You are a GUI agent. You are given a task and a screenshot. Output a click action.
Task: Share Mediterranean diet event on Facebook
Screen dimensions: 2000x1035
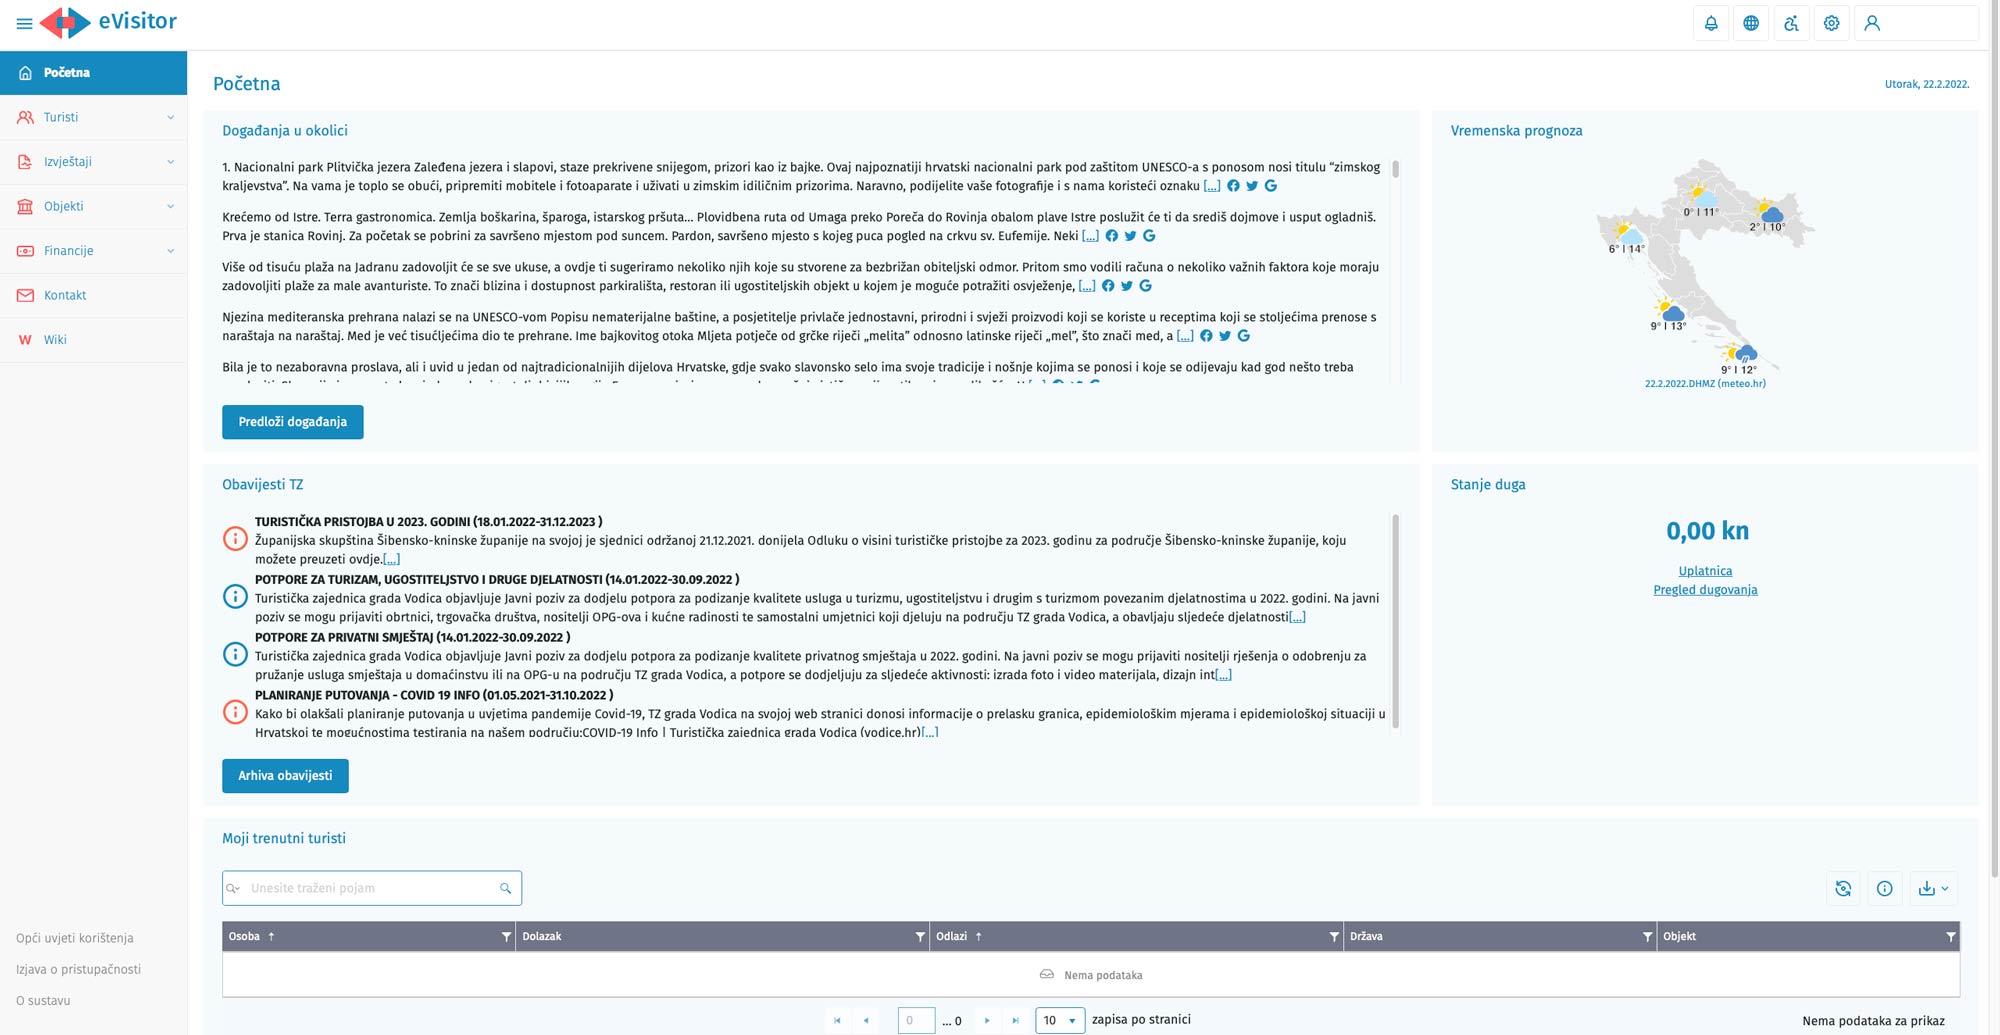tap(1206, 336)
